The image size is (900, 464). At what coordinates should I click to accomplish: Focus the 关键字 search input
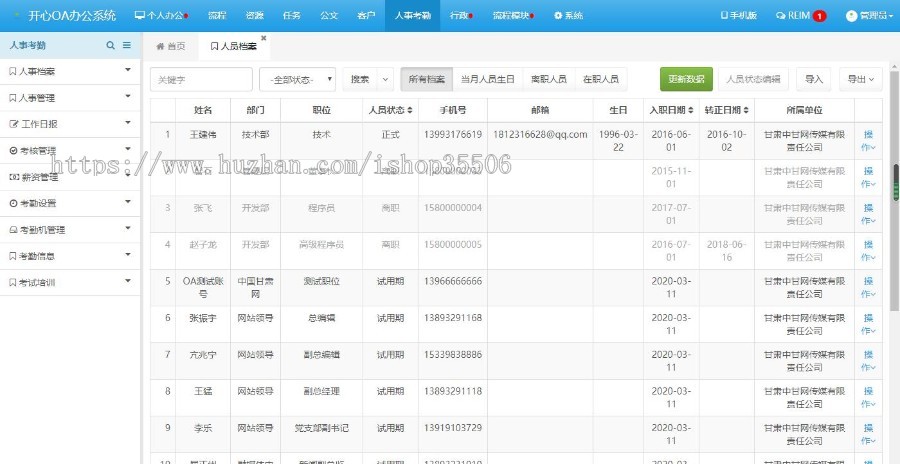click(201, 79)
